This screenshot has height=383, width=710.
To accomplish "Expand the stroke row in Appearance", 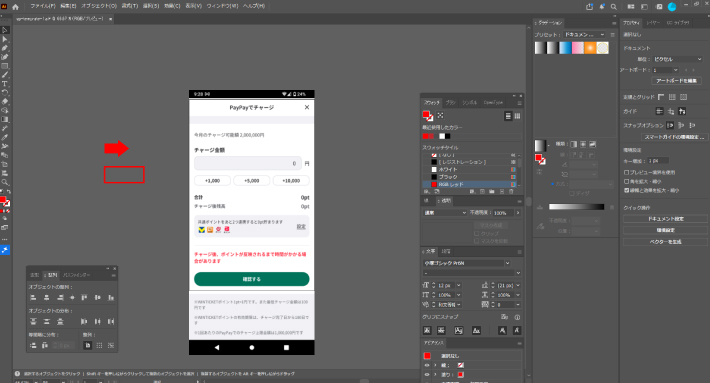I will (x=436, y=365).
